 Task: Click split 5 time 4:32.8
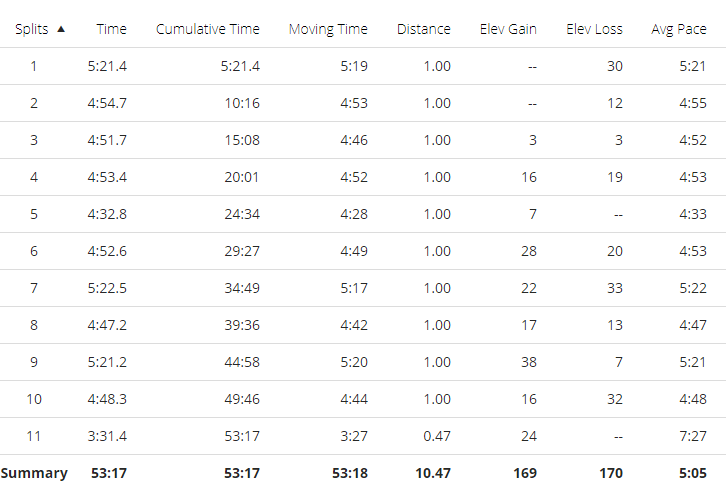pyautogui.click(x=107, y=214)
